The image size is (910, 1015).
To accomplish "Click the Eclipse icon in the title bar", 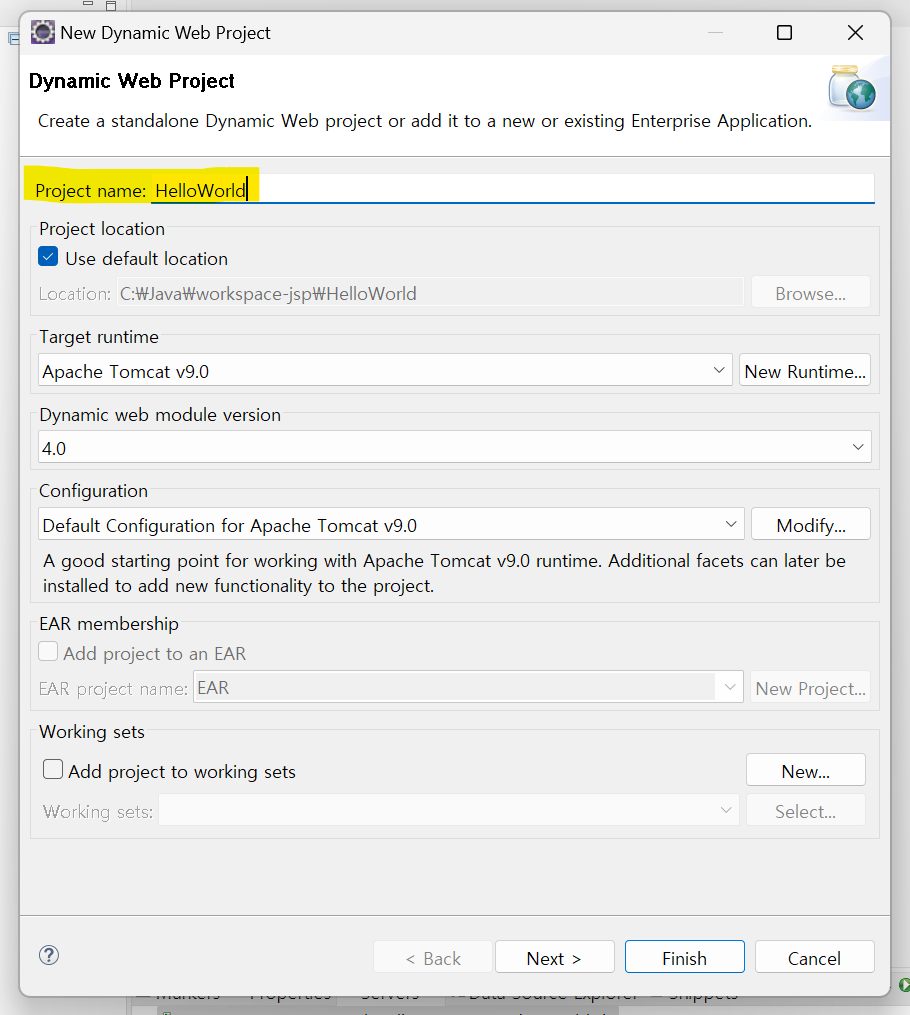I will (43, 32).
